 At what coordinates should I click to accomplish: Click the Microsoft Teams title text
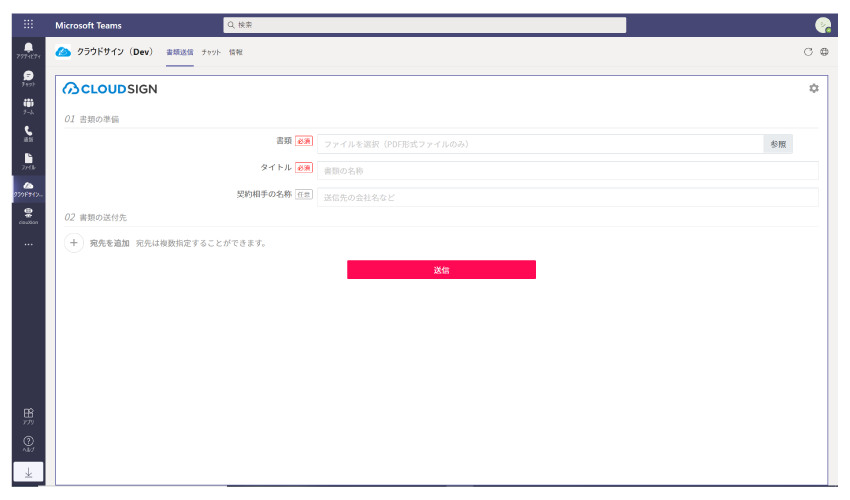[x=88, y=25]
